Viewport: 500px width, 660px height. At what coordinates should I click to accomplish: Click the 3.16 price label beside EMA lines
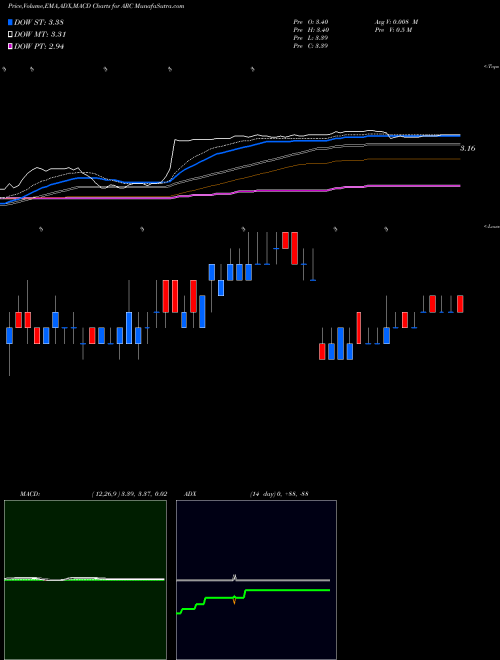pyautogui.click(x=467, y=148)
